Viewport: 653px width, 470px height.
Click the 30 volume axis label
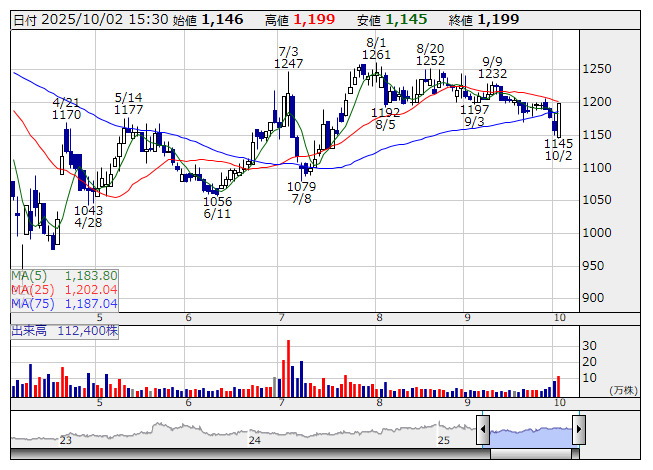(589, 346)
